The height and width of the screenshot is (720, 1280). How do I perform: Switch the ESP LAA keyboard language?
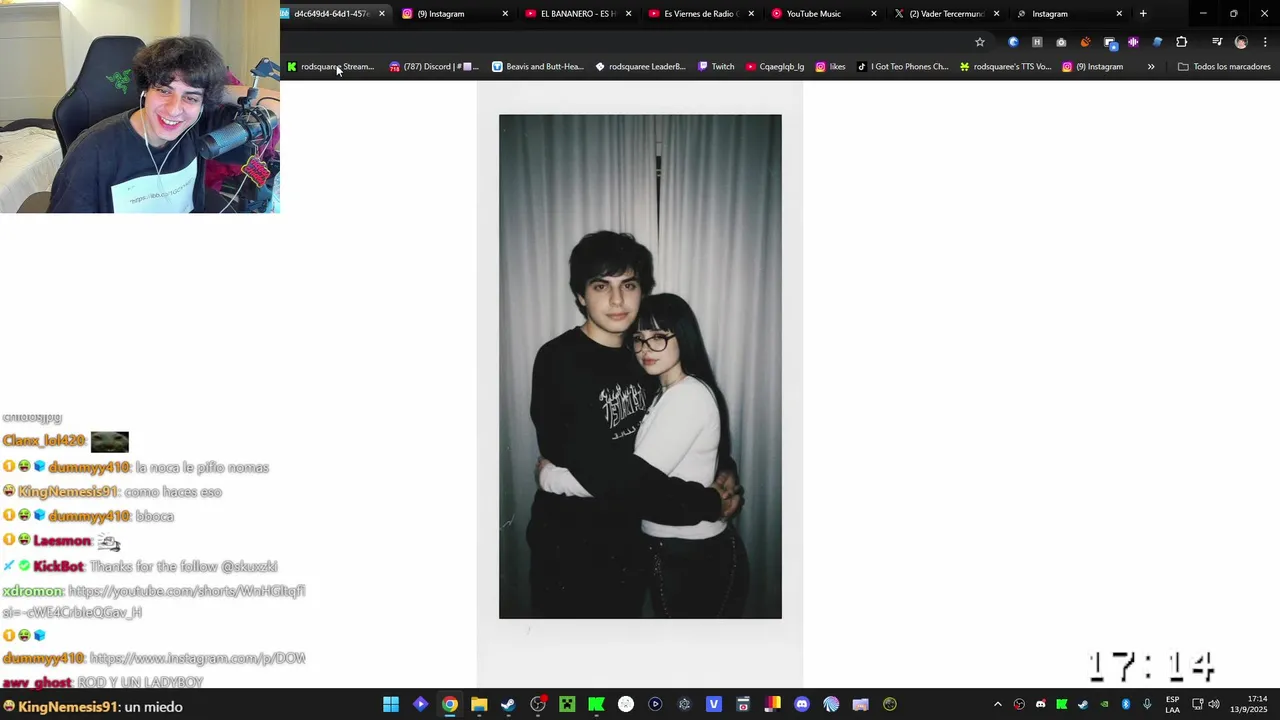tap(1172, 704)
